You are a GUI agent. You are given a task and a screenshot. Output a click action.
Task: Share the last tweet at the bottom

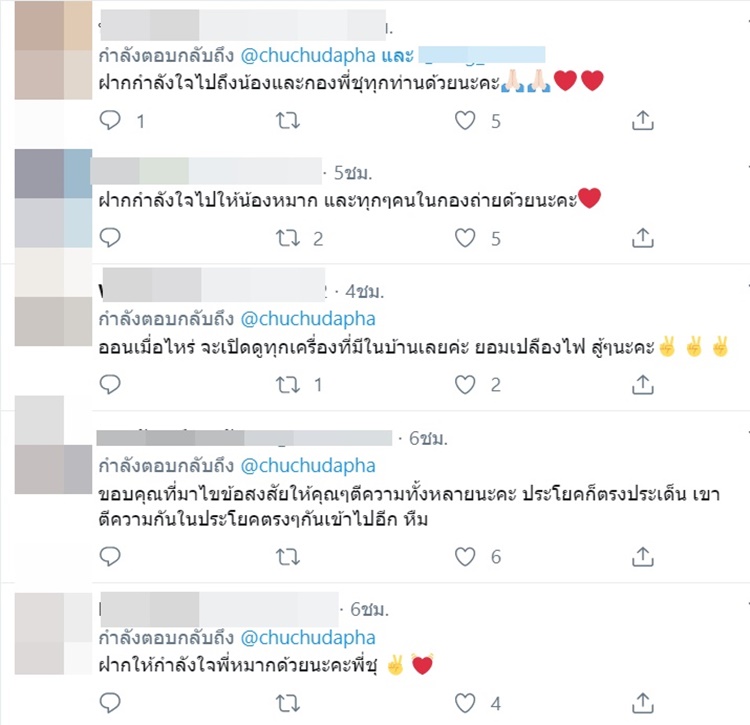(x=642, y=703)
